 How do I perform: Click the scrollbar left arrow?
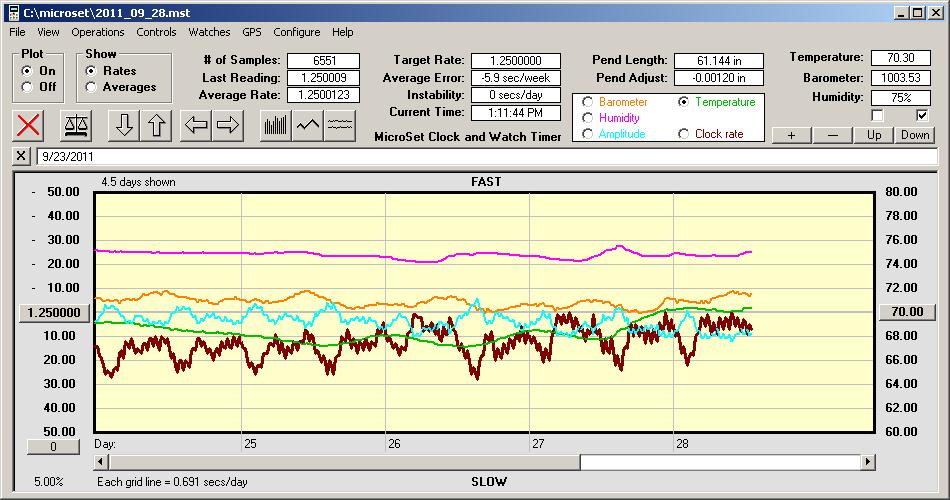click(x=101, y=462)
